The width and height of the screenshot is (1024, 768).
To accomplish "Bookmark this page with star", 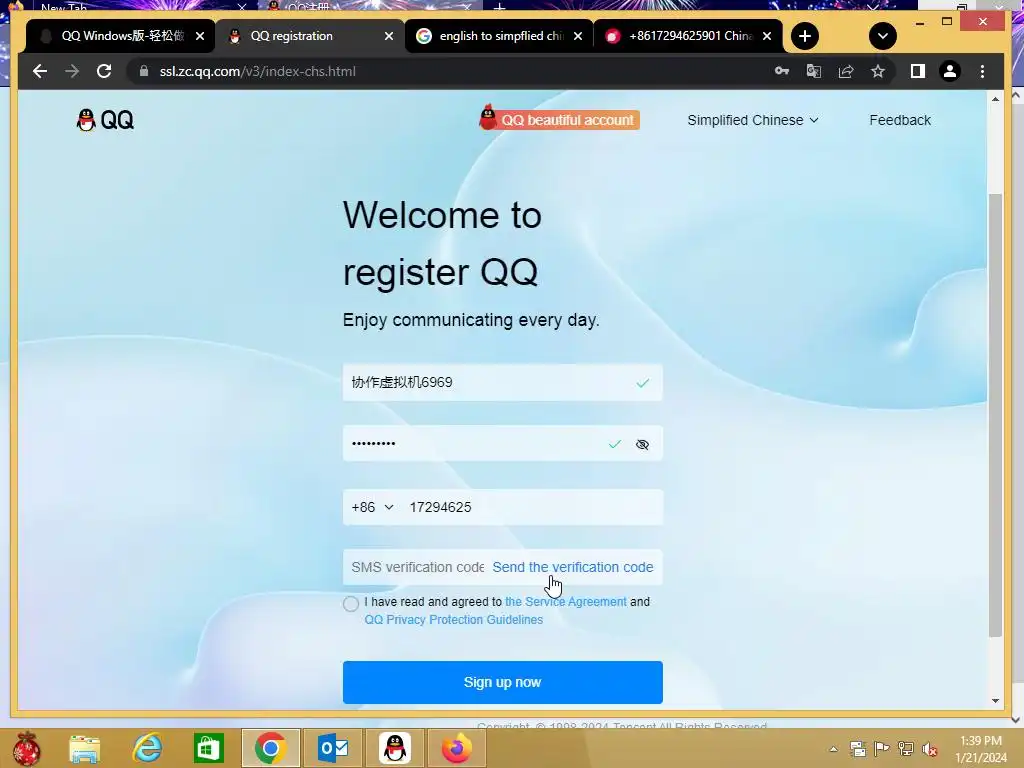I will click(878, 71).
